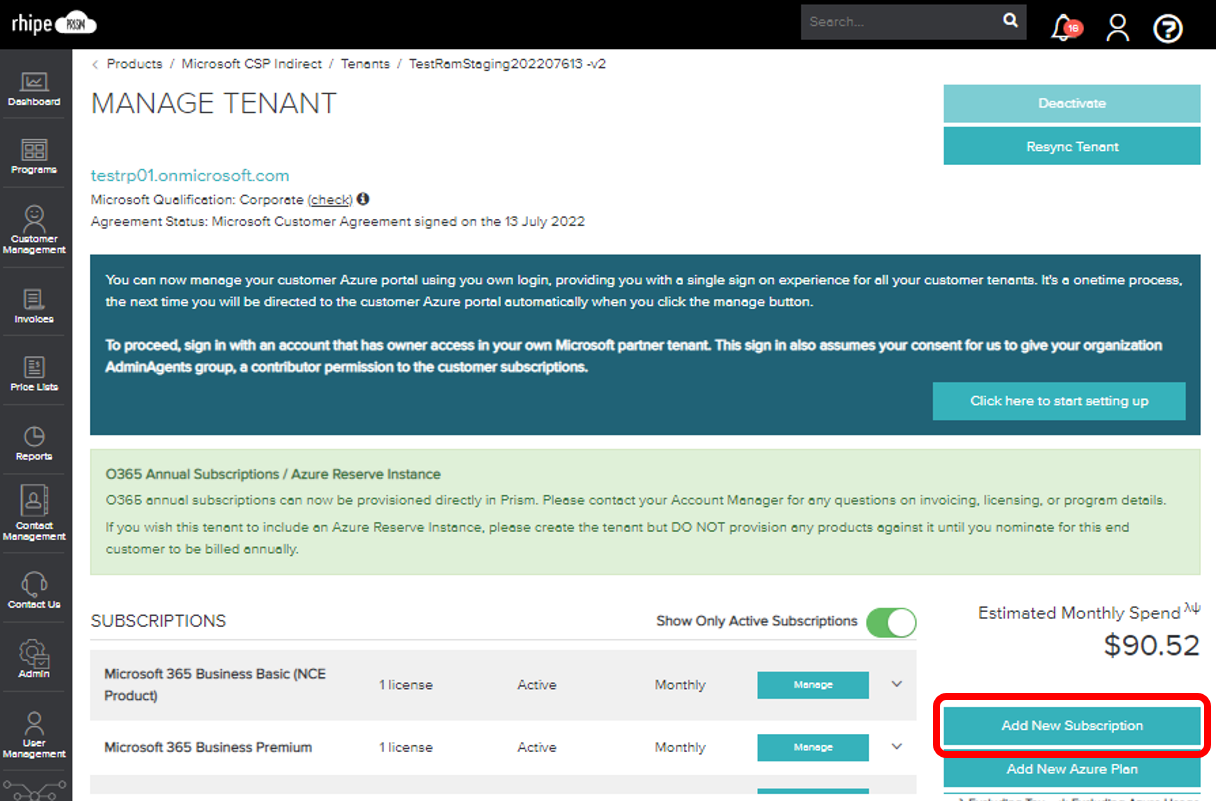Open the user profile icon
This screenshot has height=801, width=1216.
coord(1117,28)
